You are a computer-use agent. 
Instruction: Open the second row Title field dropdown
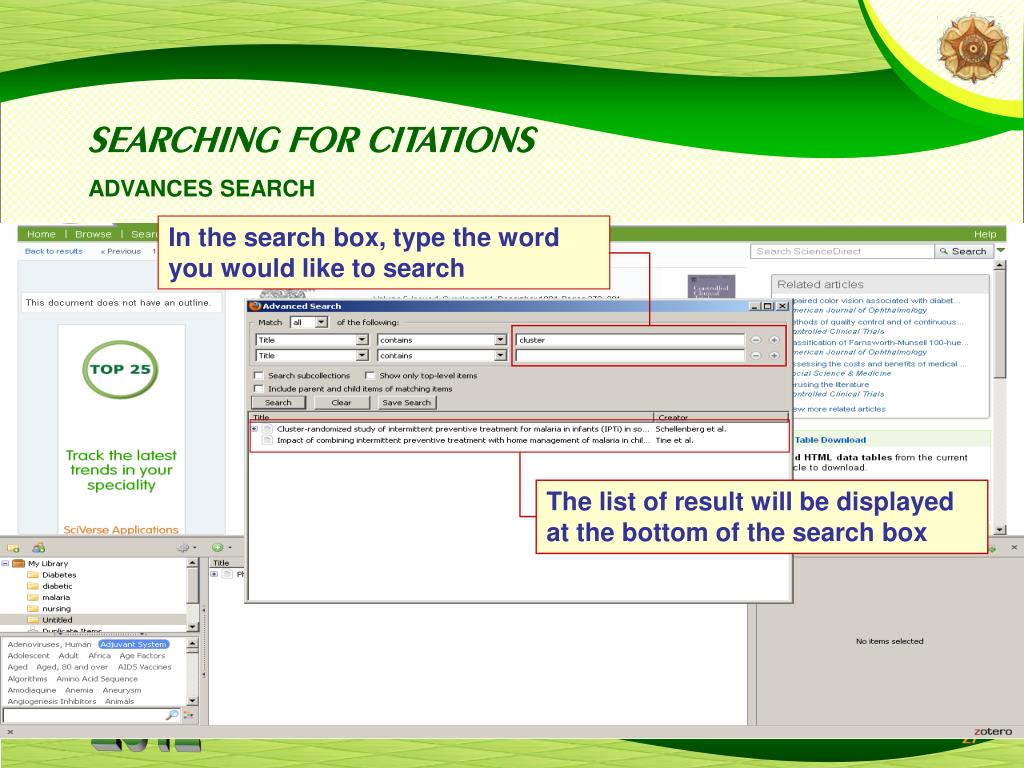[312, 356]
